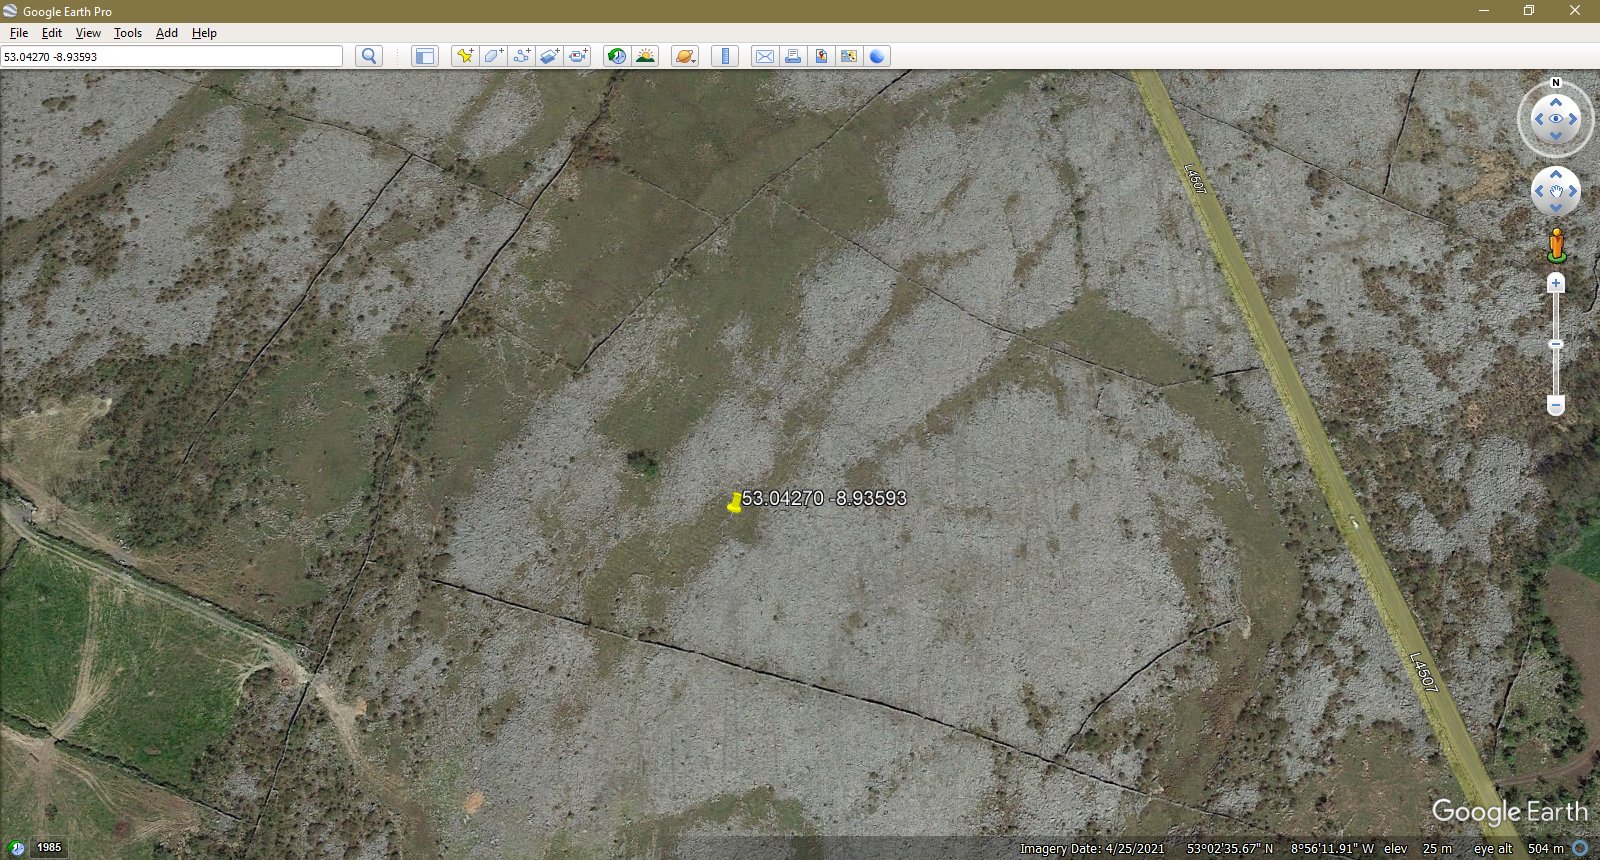Open the View menu
Image resolution: width=1600 pixels, height=860 pixels.
pyautogui.click(x=88, y=33)
